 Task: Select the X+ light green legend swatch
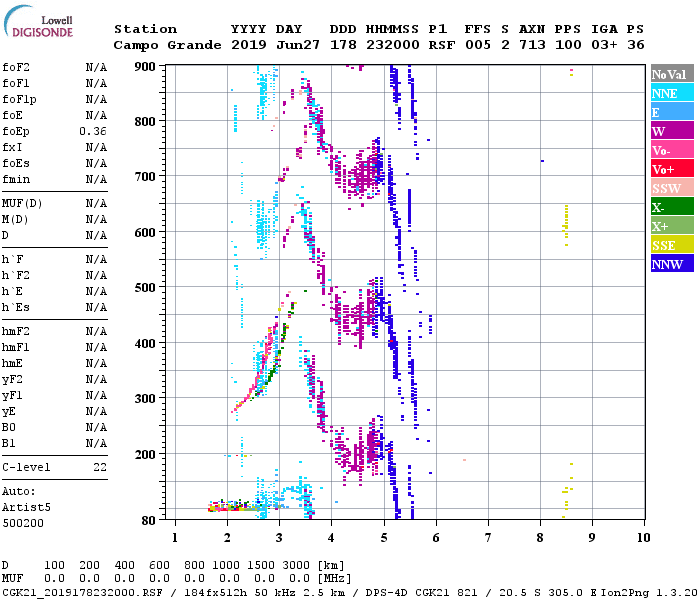click(x=672, y=225)
